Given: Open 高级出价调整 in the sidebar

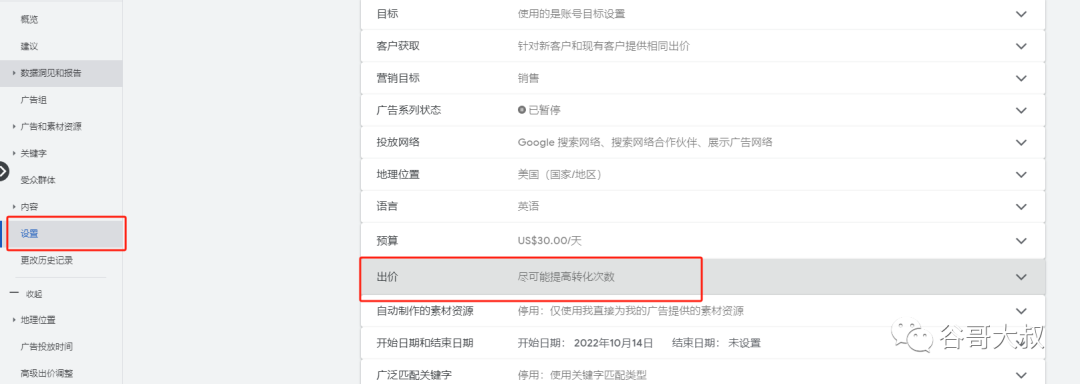Looking at the screenshot, I should 47,374.
